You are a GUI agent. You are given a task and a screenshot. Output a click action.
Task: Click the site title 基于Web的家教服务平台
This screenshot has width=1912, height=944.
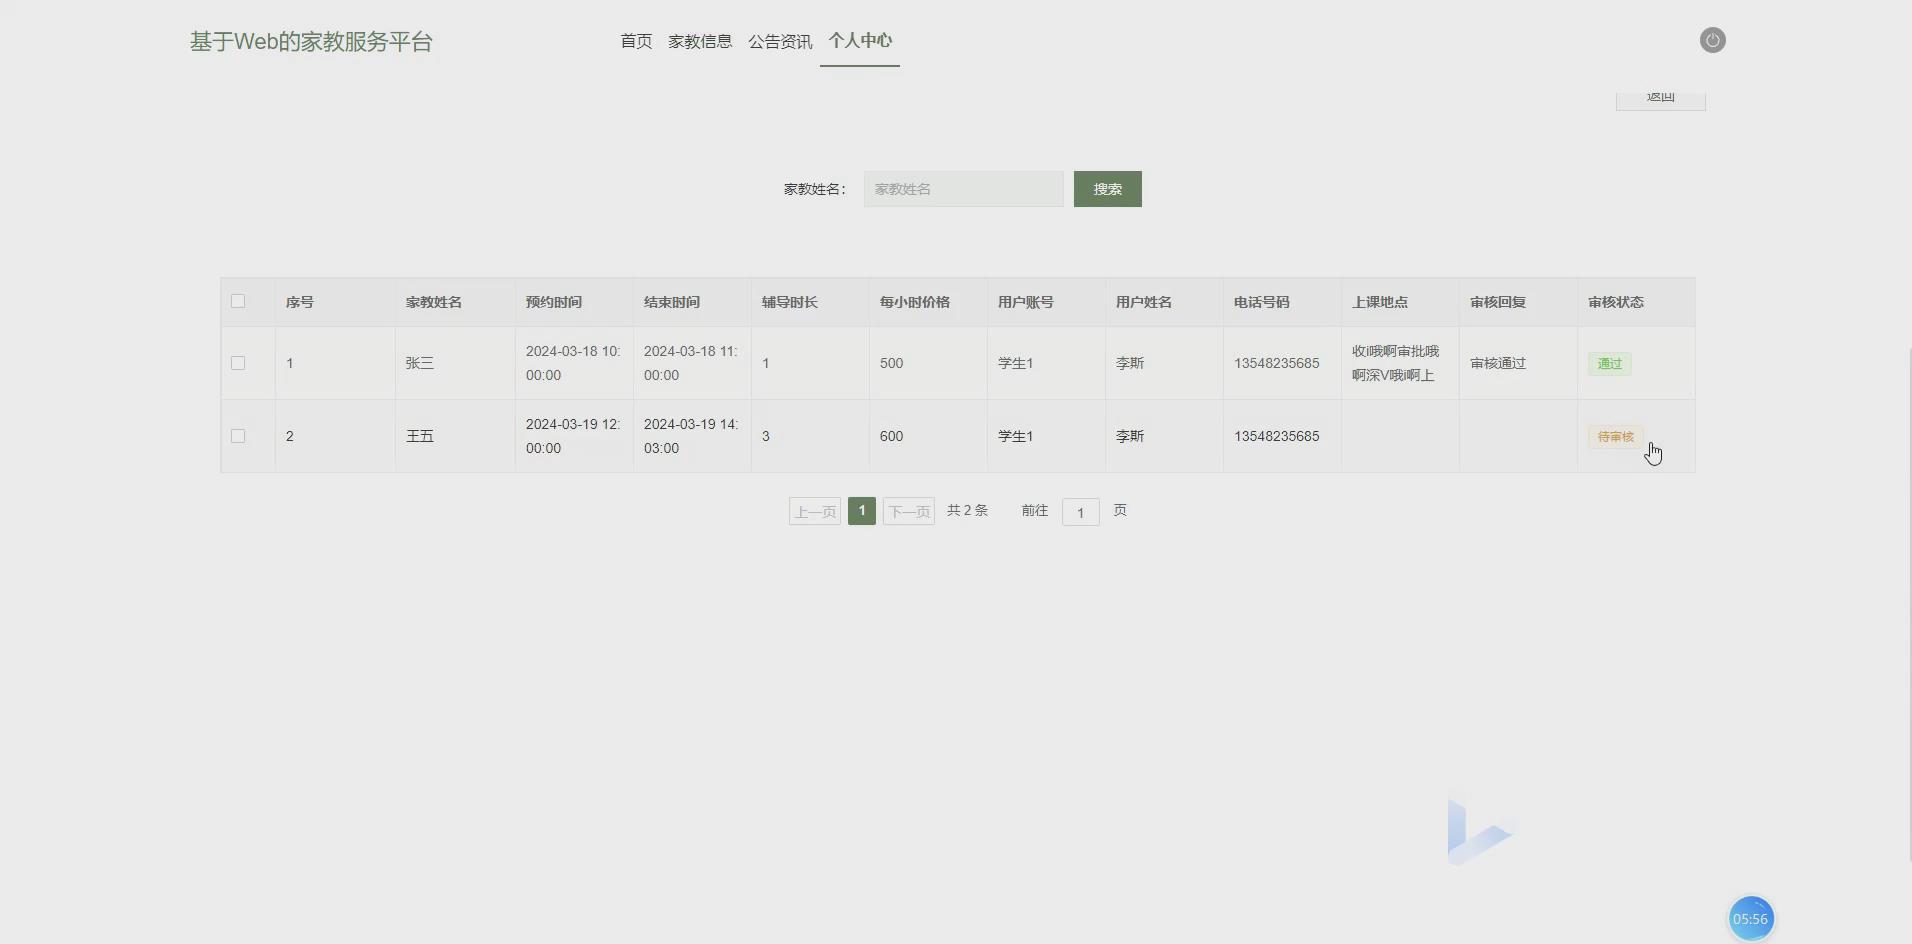click(311, 41)
